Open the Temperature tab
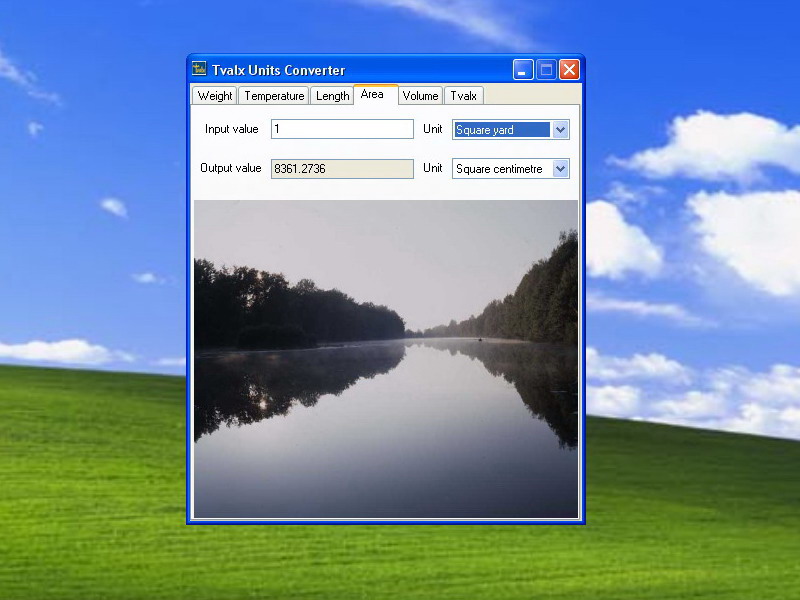The image size is (800, 600). (x=274, y=96)
